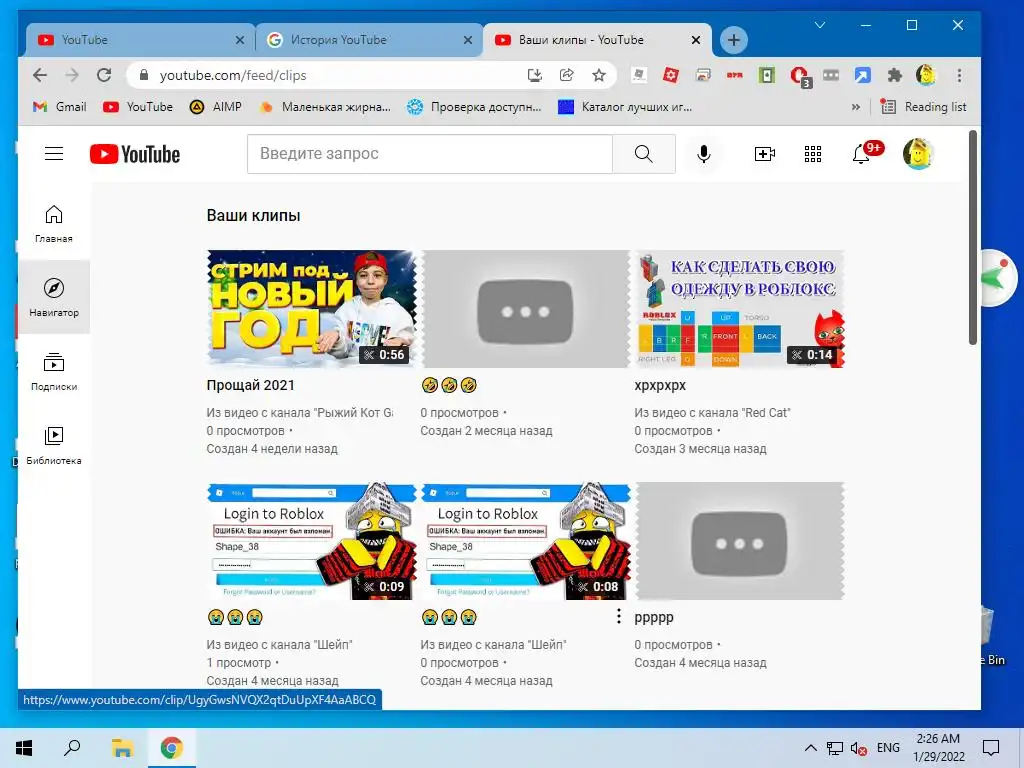Close the История YouTube tab
This screenshot has height=768, width=1024.
tap(468, 40)
